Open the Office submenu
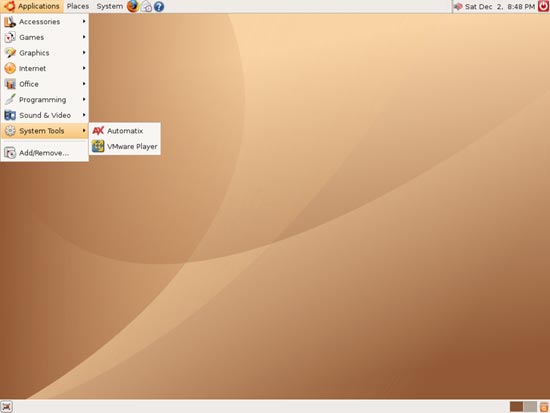Image resolution: width=550 pixels, height=413 pixels. pos(45,84)
